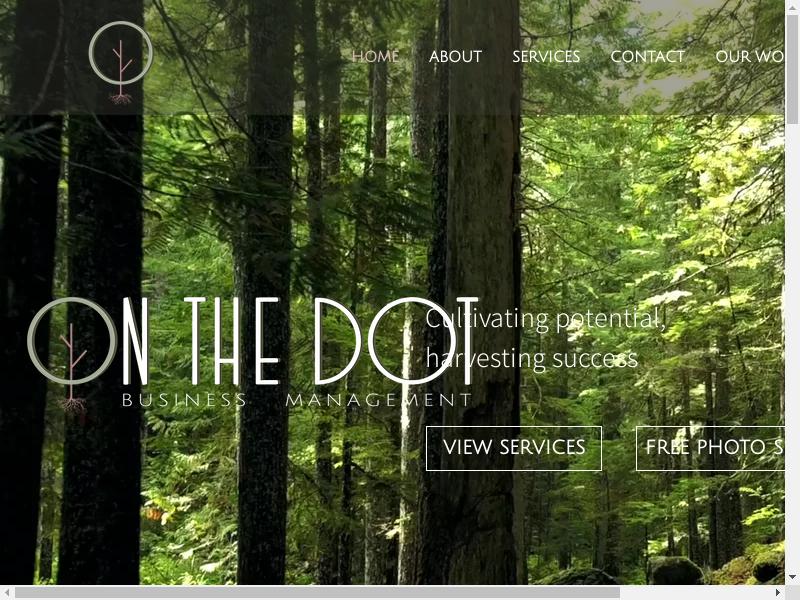
Task: Open the OUR WORK navigation link
Action: pyautogui.click(x=749, y=56)
